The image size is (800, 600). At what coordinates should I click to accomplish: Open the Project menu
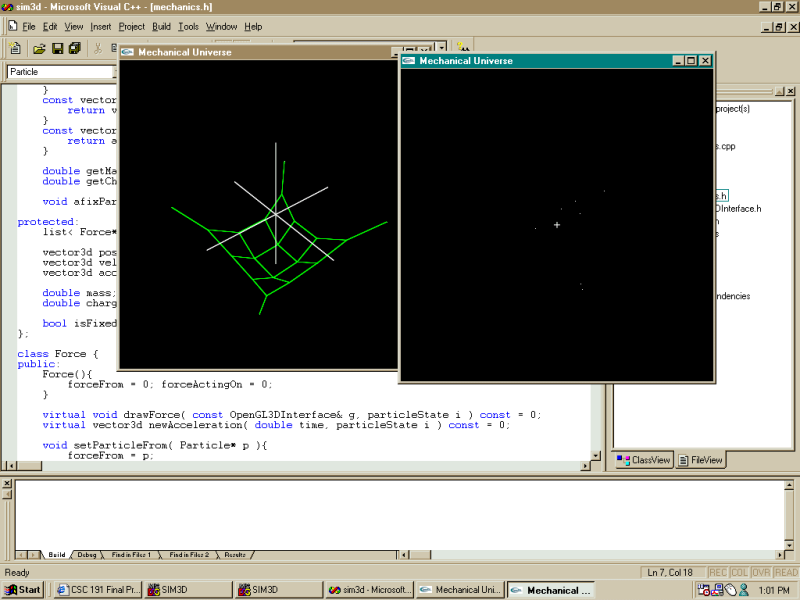pyautogui.click(x=131, y=26)
